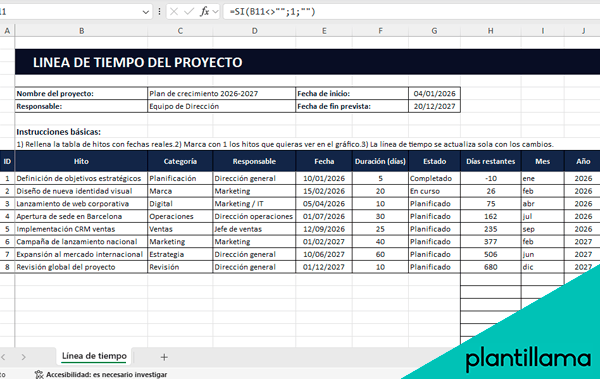Click the 'Mes' table header
The height and width of the screenshot is (379, 600).
[x=543, y=161]
